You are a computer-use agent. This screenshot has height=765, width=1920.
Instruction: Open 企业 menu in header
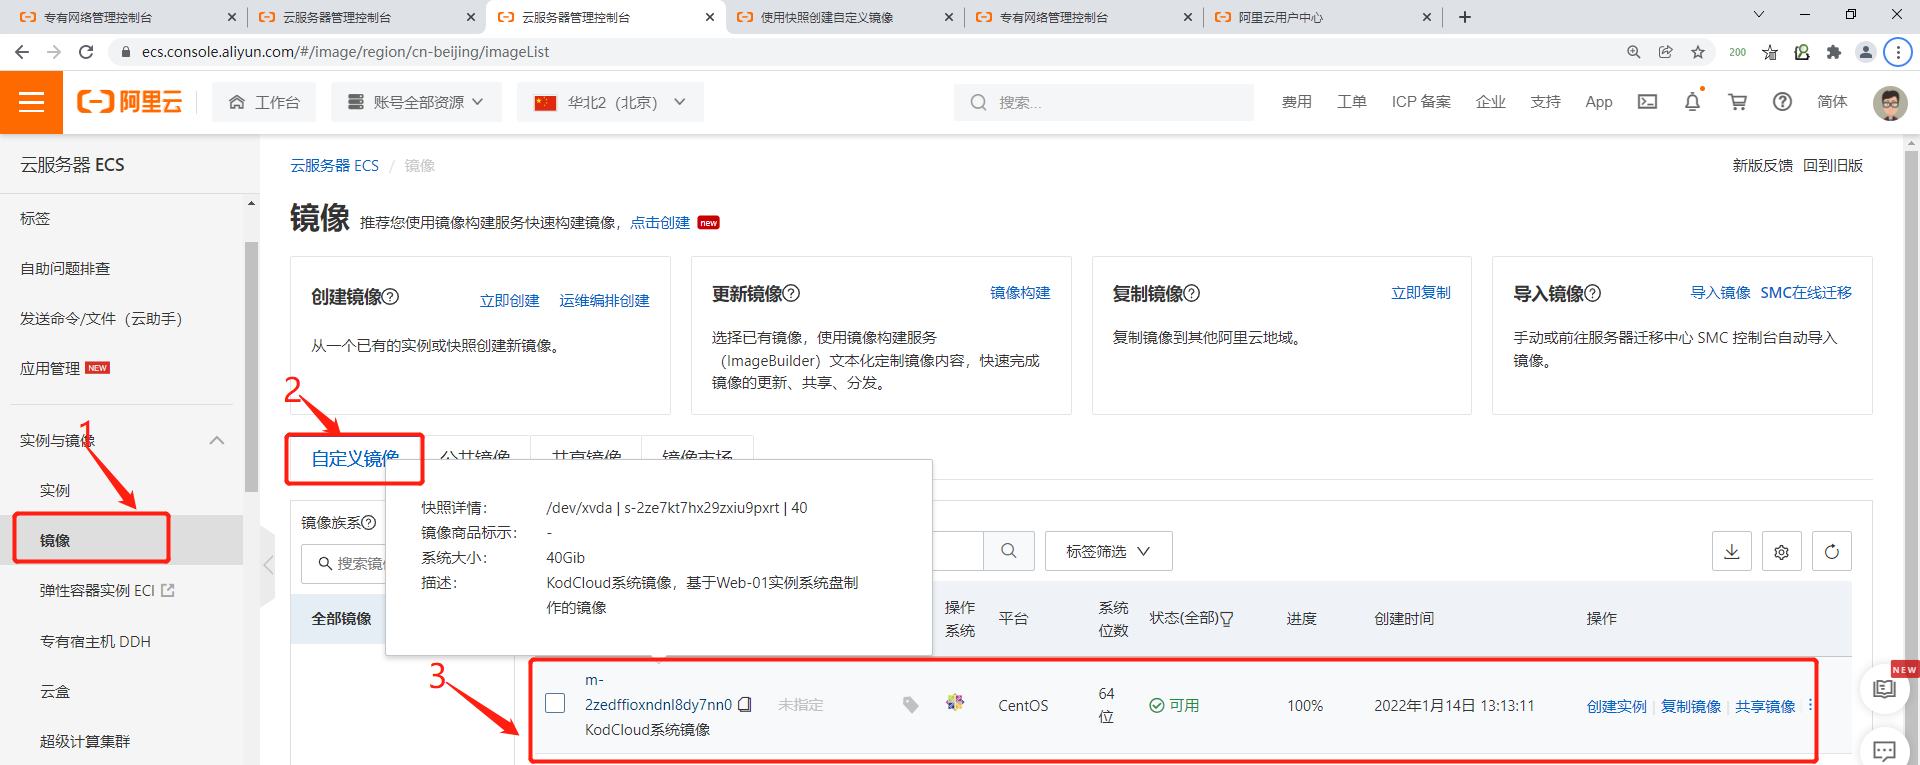[1490, 102]
